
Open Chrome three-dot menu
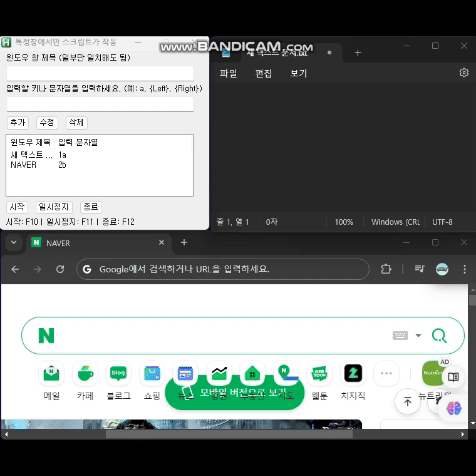[465, 269]
